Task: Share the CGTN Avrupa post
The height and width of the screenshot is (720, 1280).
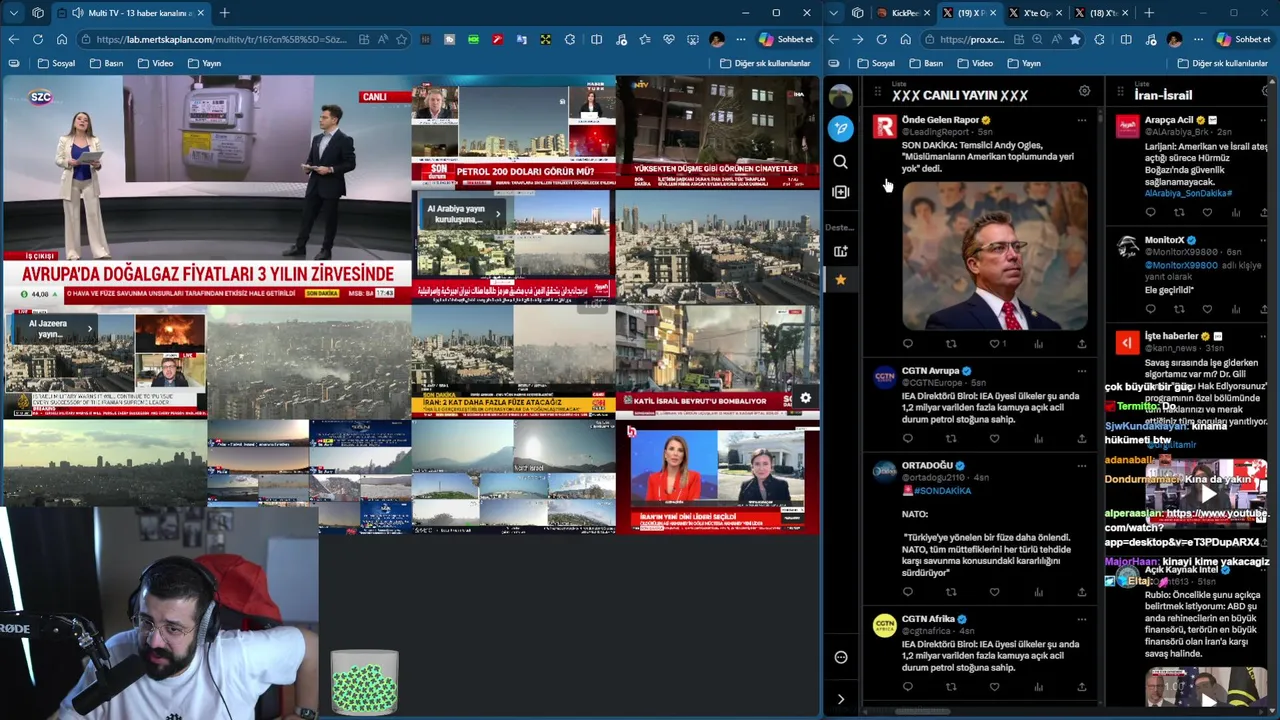Action: point(1082,438)
